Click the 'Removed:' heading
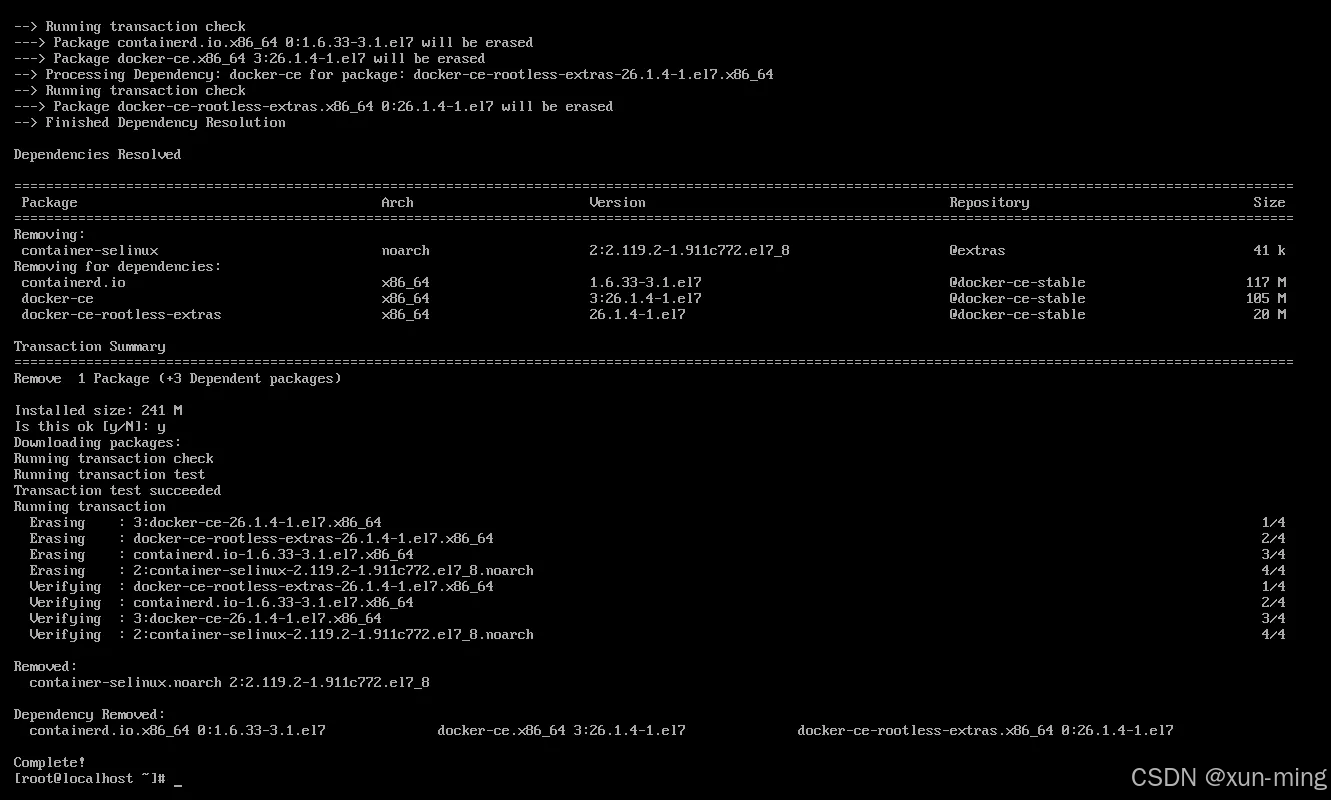Image resolution: width=1331 pixels, height=800 pixels. point(45,666)
